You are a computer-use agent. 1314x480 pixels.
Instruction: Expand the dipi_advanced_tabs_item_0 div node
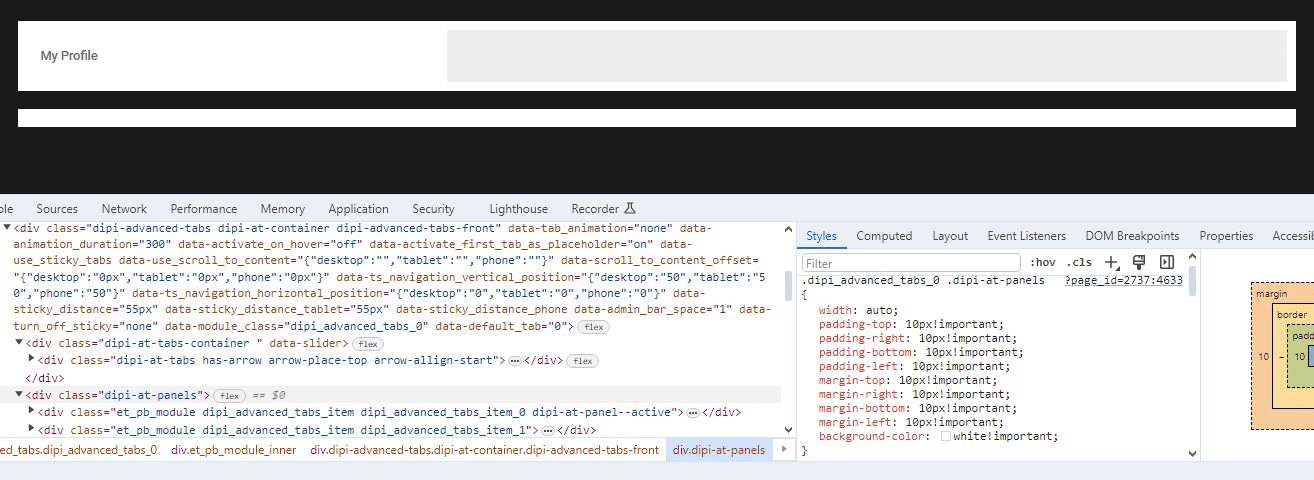click(32, 412)
